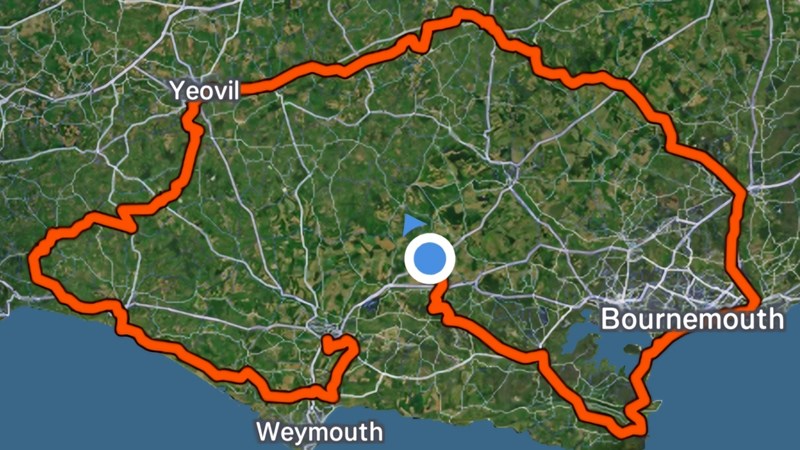
Task: Tap the orange route end below location dot
Action: [x=441, y=287]
